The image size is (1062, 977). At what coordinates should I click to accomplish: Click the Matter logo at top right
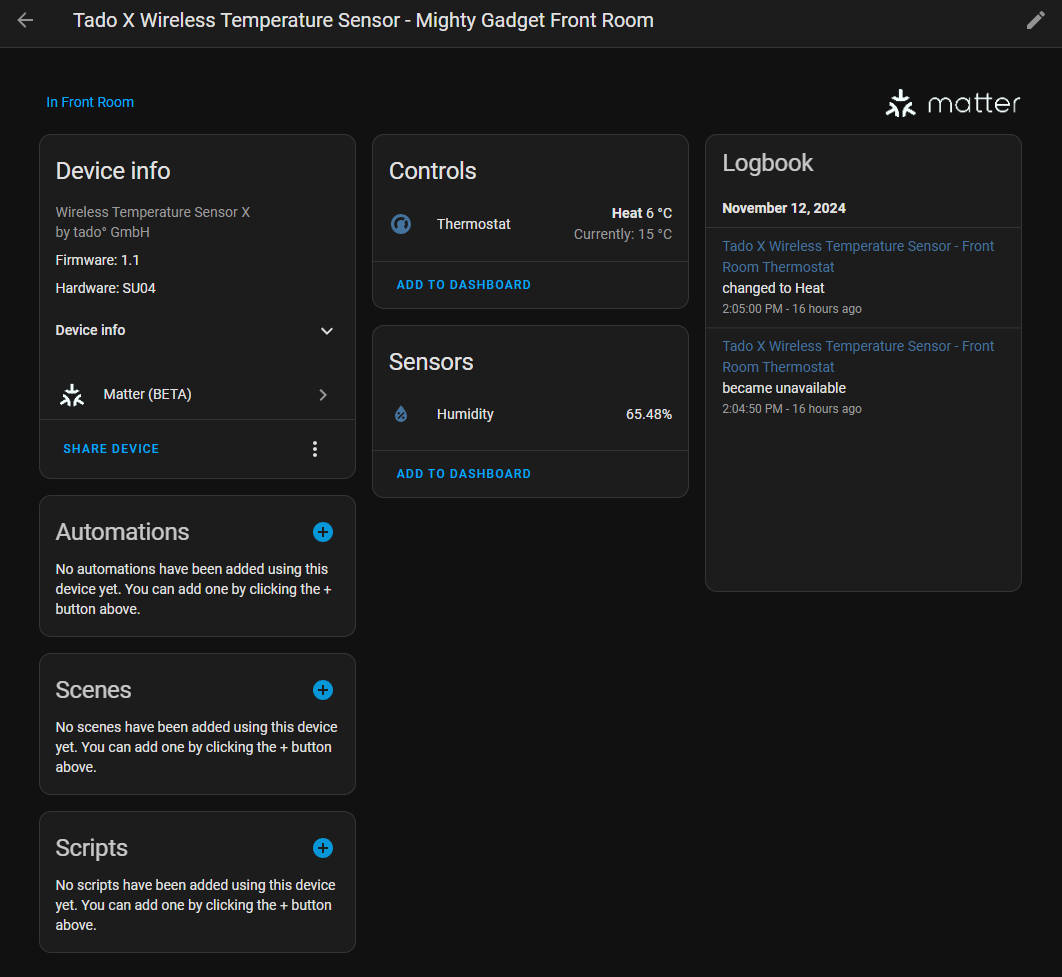coord(952,103)
